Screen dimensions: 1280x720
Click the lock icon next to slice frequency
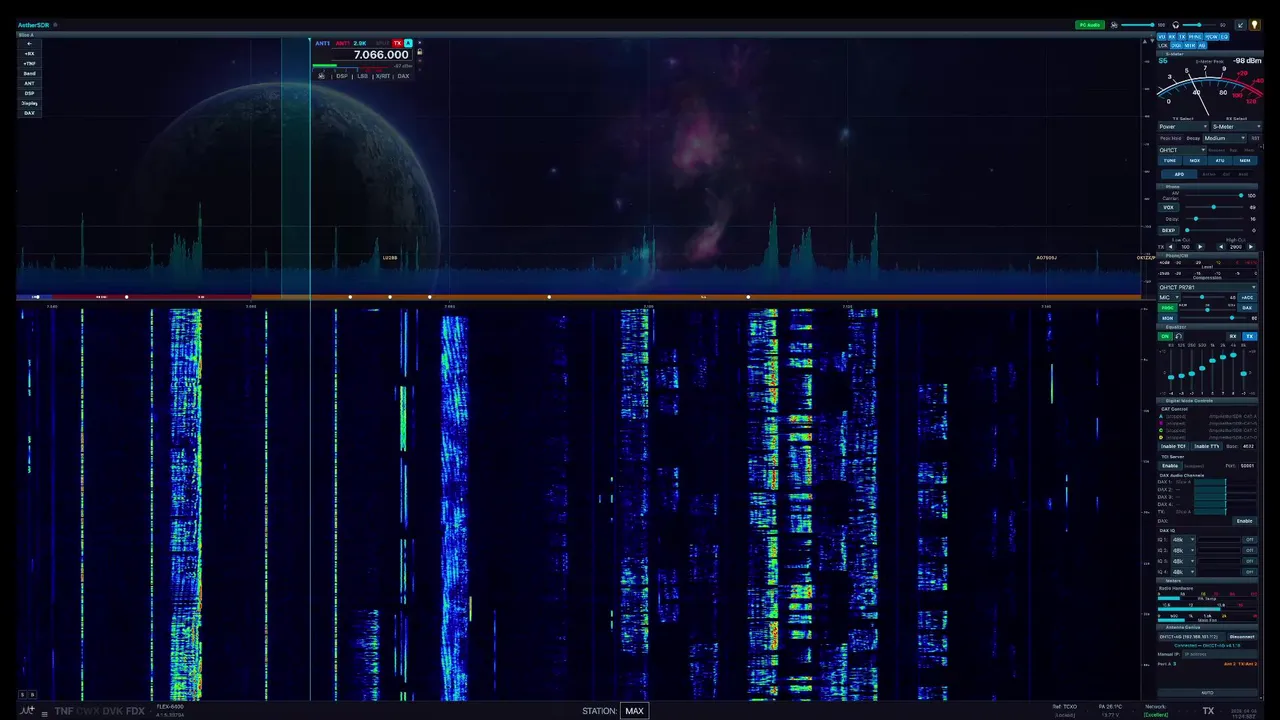[419, 52]
